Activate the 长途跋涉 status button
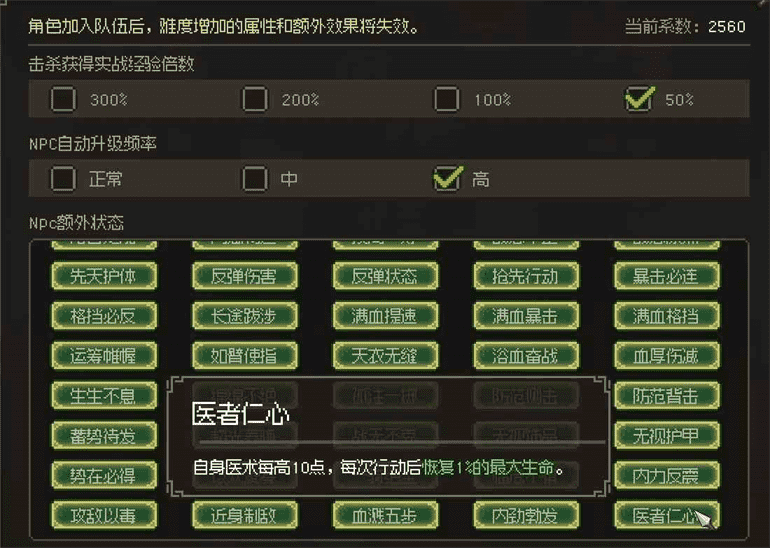Viewport: 770px width, 548px height. [245, 316]
